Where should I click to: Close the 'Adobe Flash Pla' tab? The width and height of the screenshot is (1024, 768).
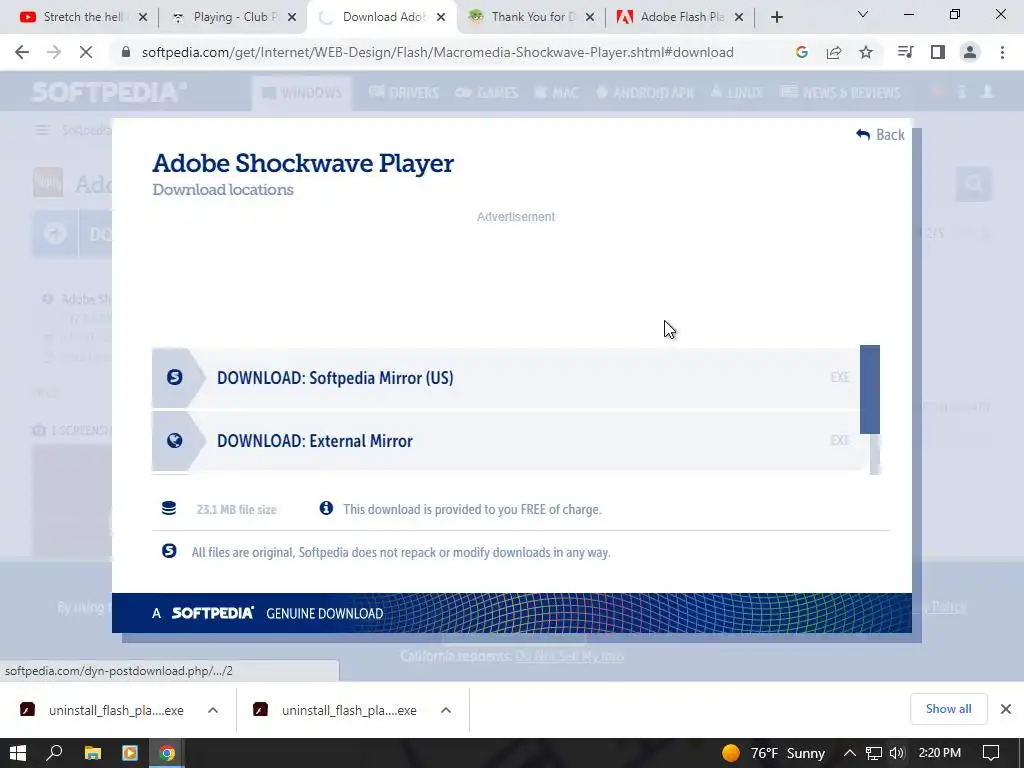click(739, 17)
